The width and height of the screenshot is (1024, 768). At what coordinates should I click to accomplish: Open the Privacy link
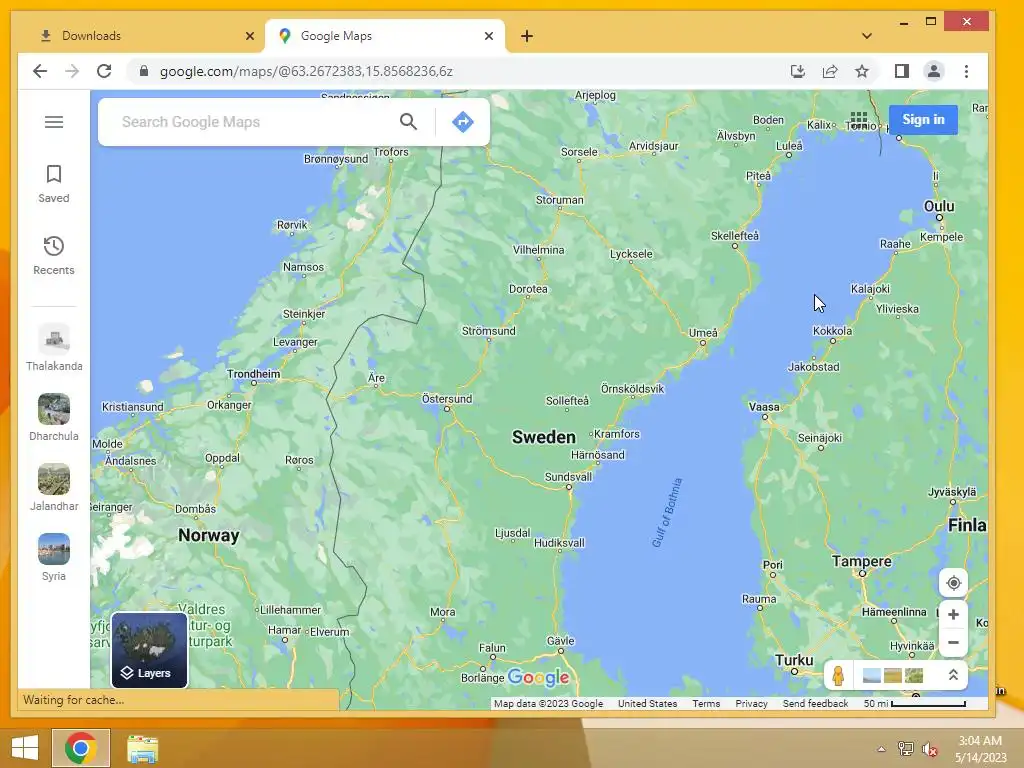coord(751,703)
